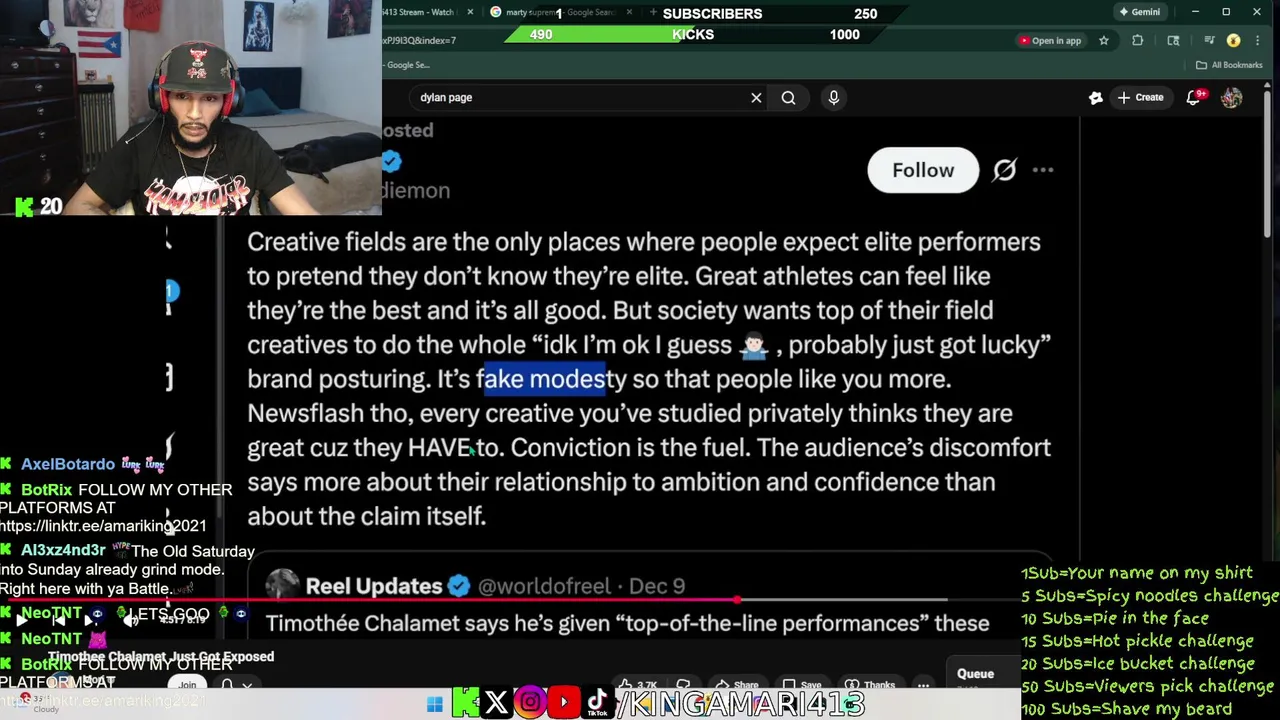Switch to the marty supreme Google Search tab
Image resolution: width=1280 pixels, height=720 pixels.
tap(560, 12)
